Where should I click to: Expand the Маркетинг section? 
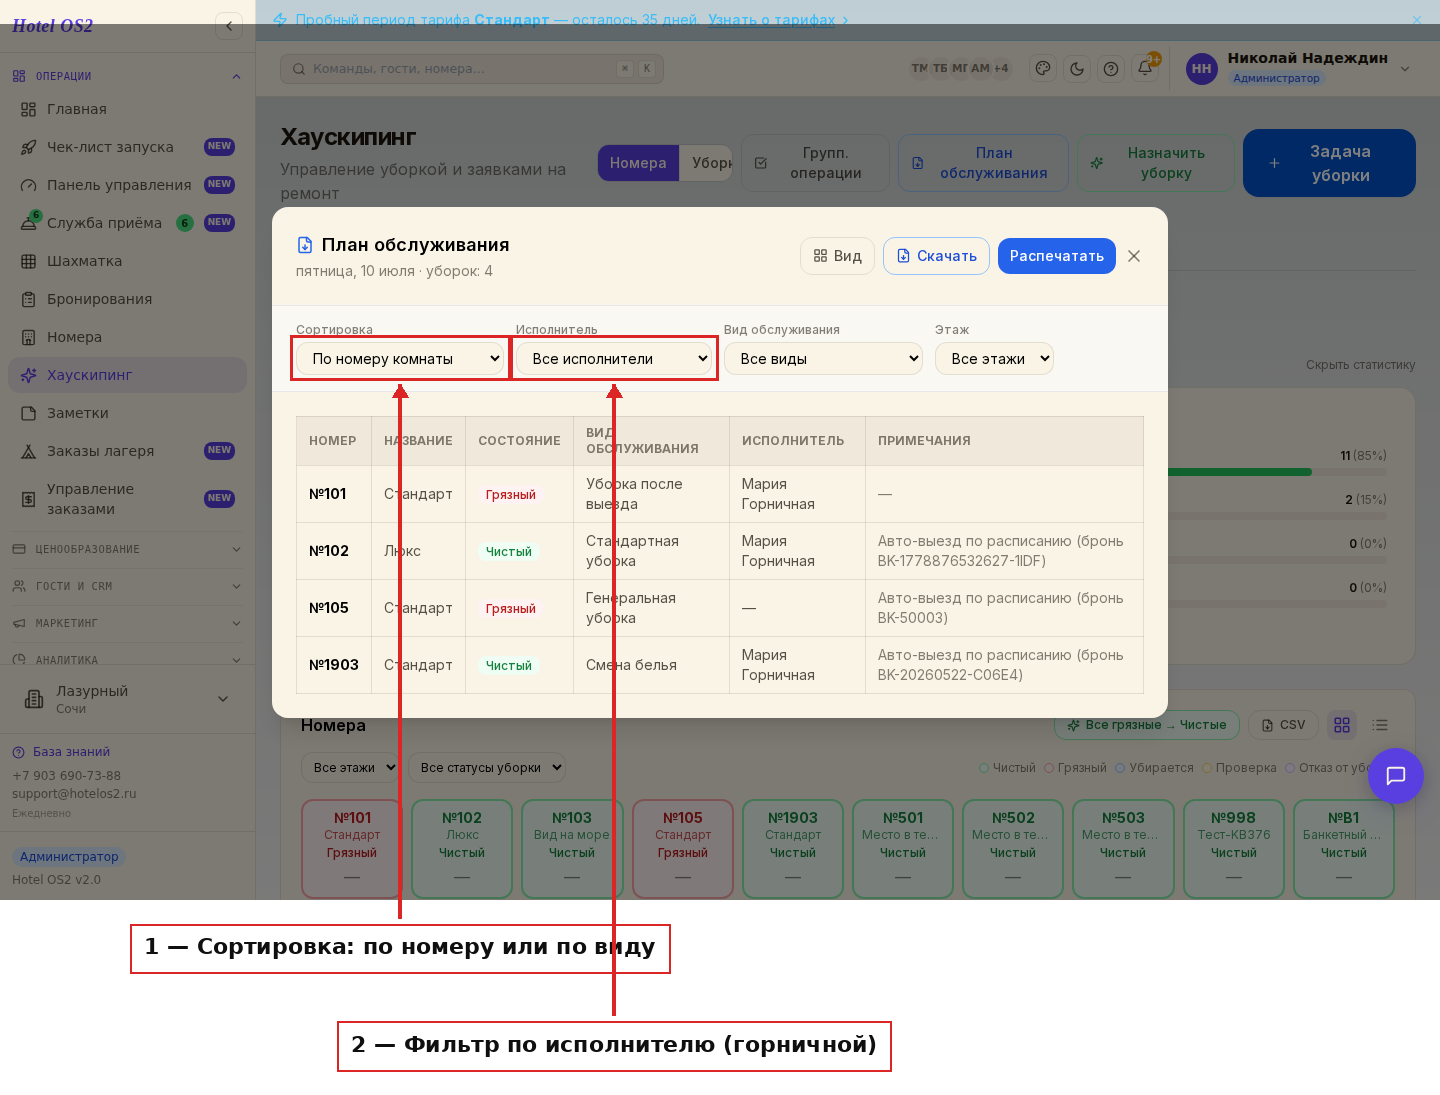127,623
